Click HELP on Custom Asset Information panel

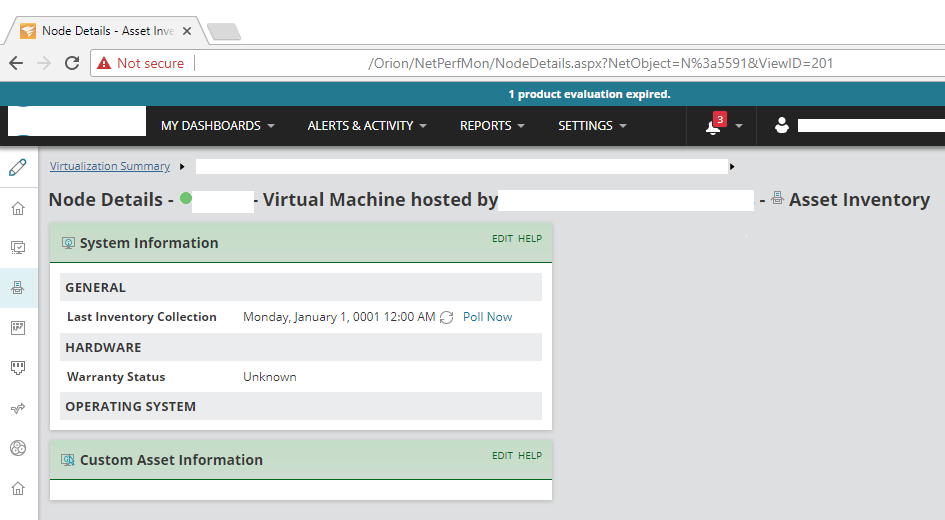[x=530, y=456]
